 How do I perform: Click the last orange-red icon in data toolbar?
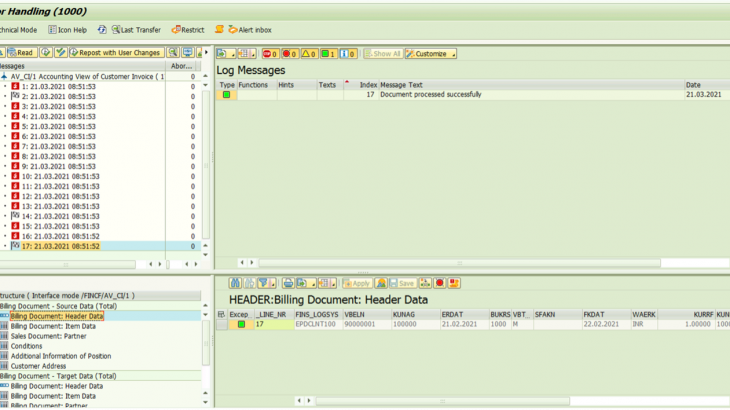(454, 283)
